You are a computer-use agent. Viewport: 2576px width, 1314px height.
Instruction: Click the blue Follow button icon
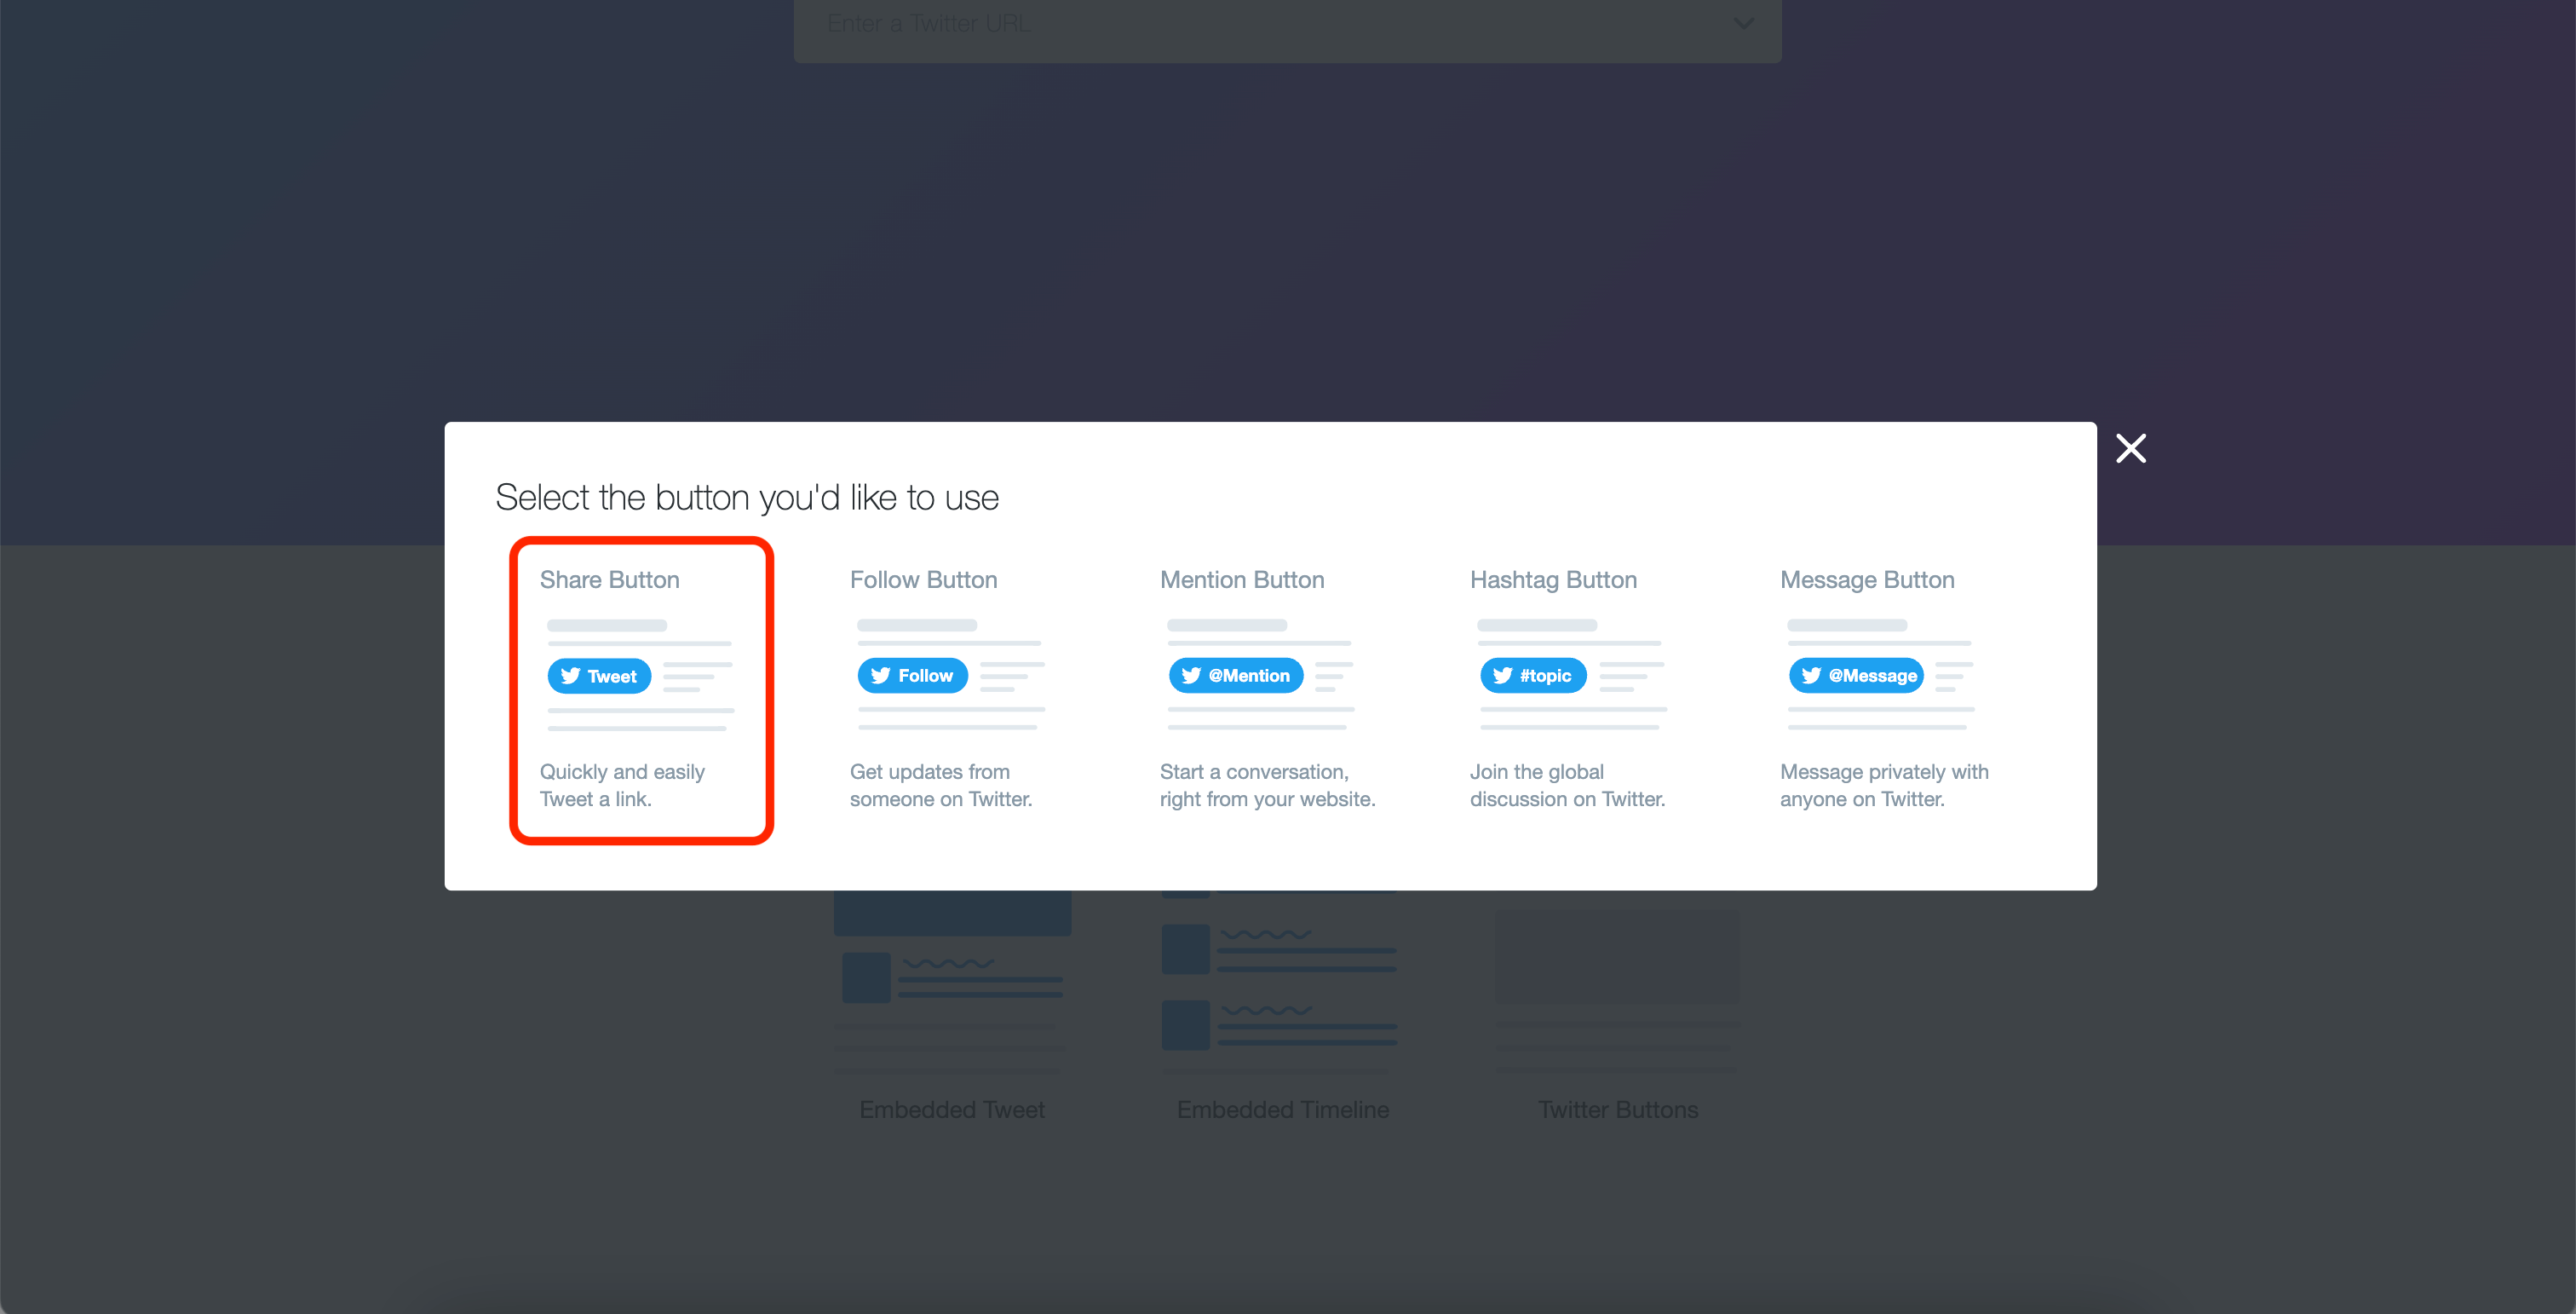[x=912, y=676]
